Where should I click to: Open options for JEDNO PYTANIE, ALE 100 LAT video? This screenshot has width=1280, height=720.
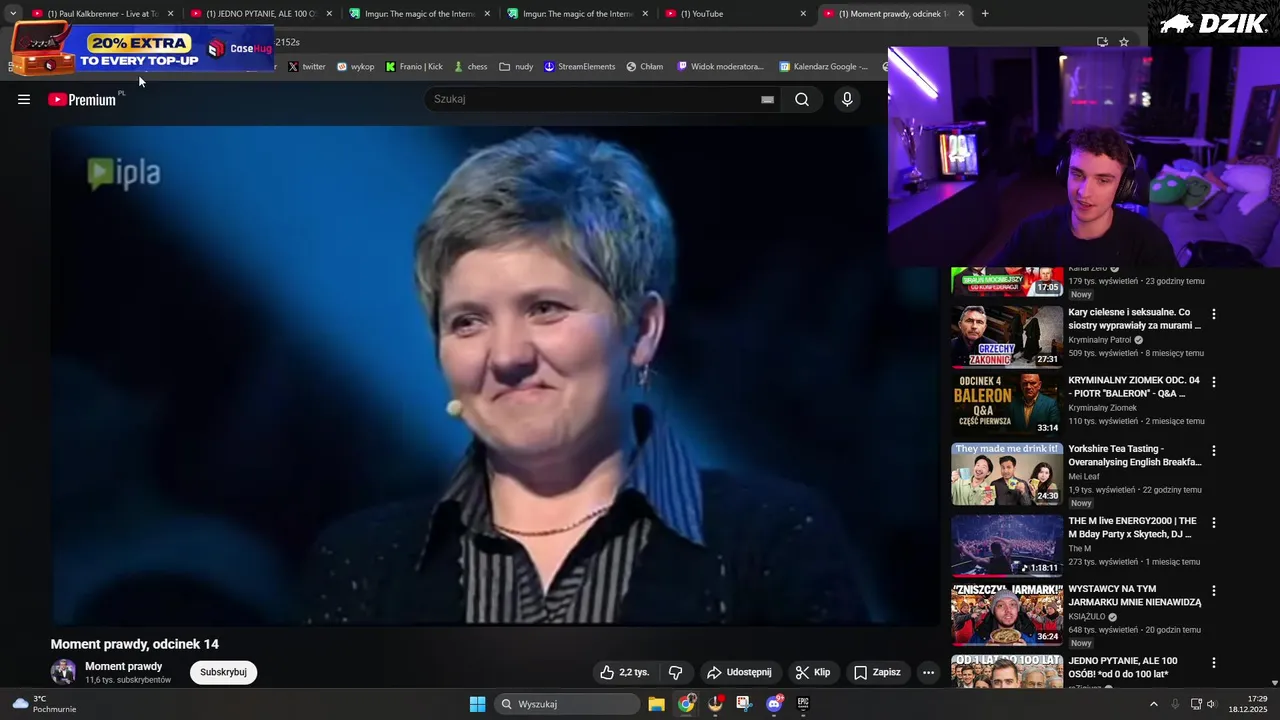point(1213,663)
